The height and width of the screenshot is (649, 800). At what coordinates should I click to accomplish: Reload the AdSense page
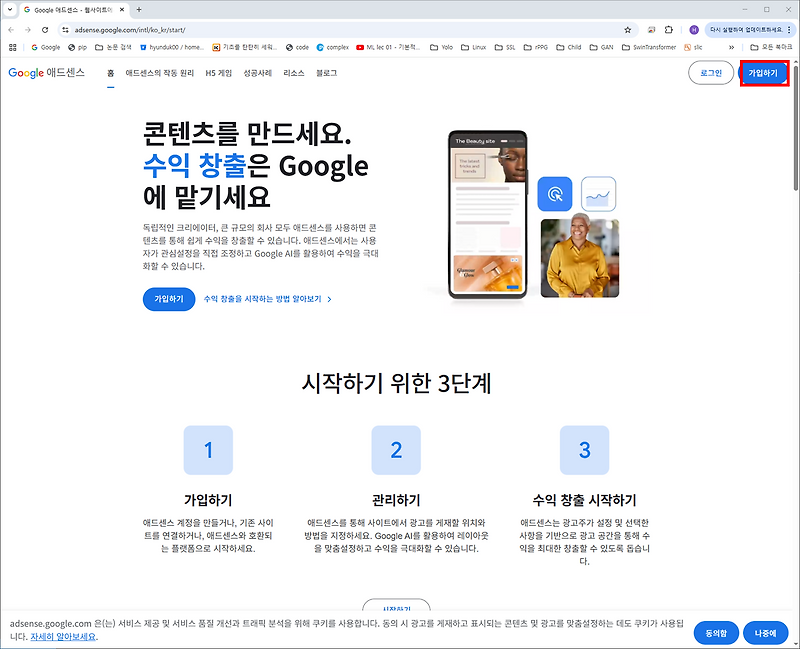(x=45, y=30)
